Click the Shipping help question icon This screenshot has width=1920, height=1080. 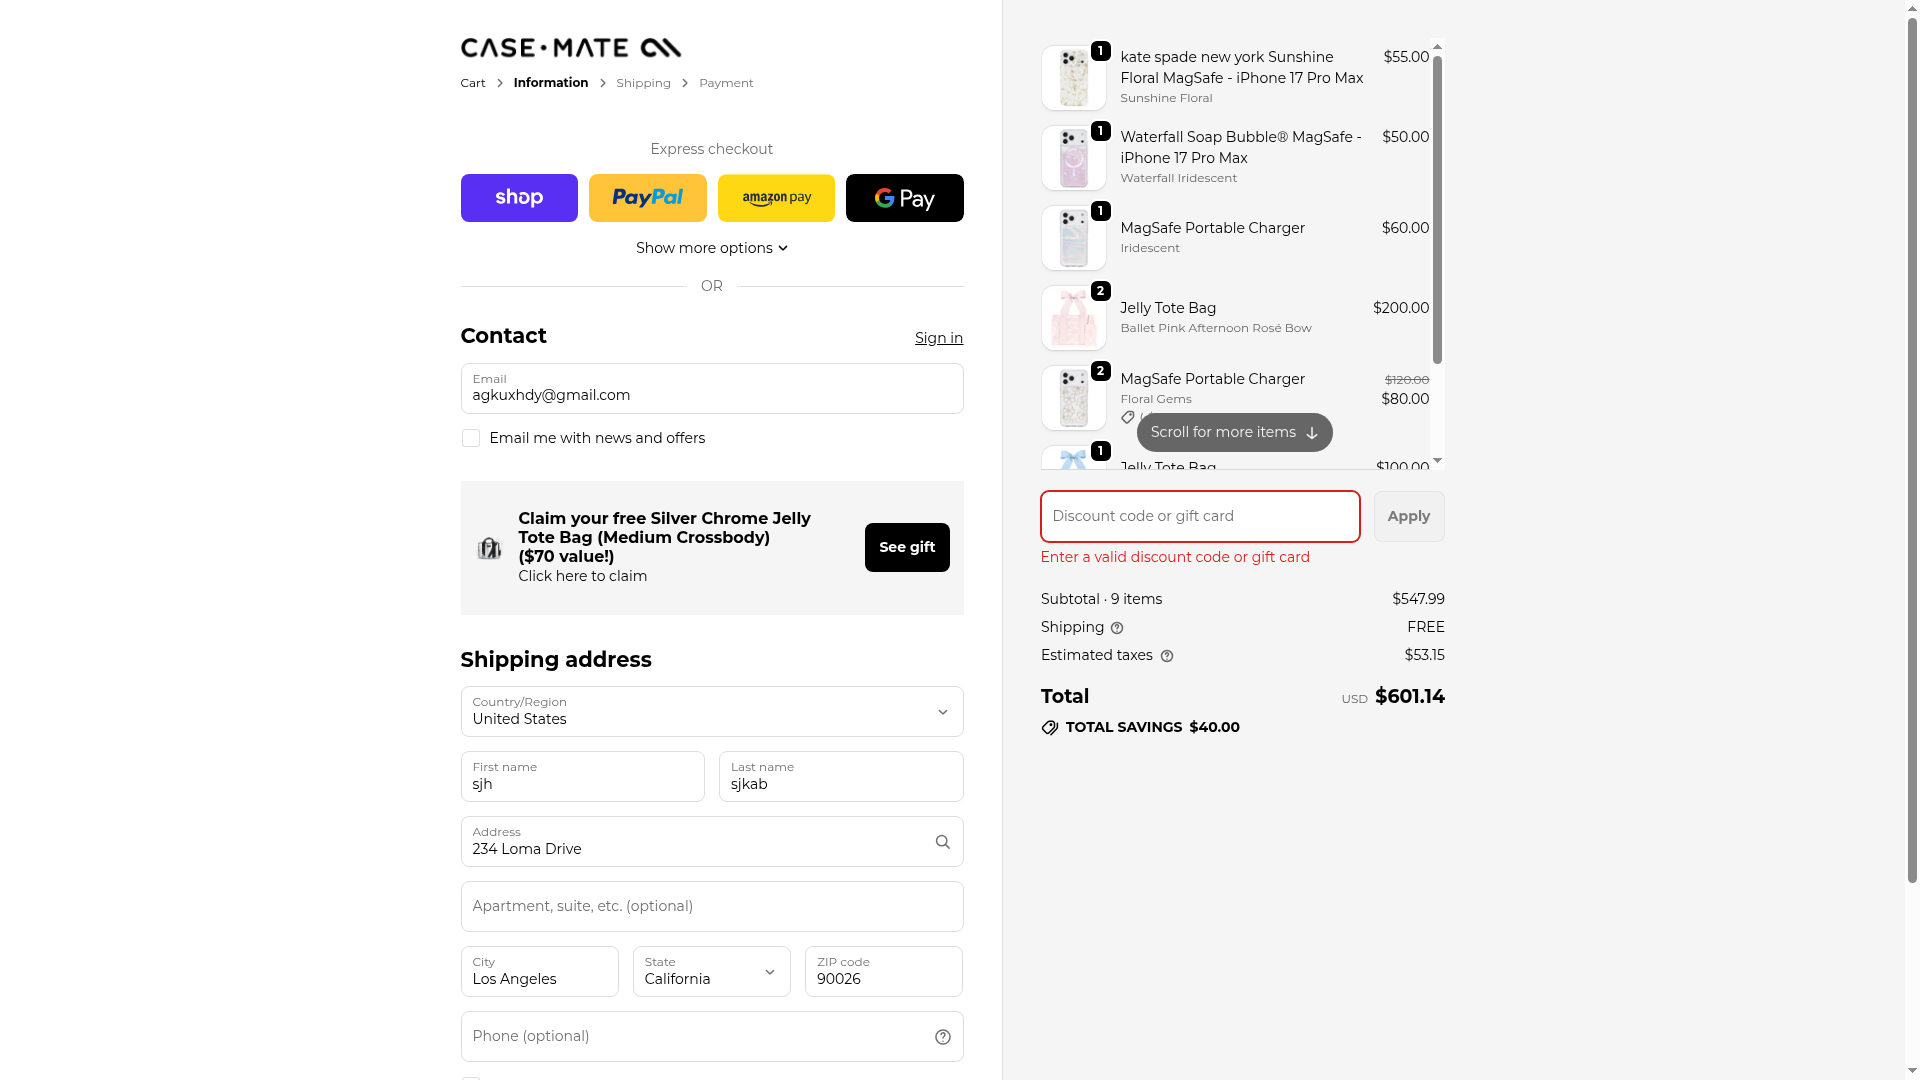click(x=1117, y=628)
